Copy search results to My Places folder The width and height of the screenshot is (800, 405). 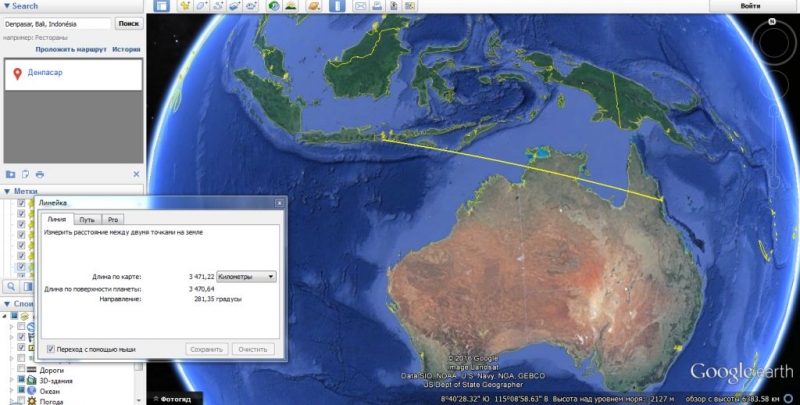(10, 174)
